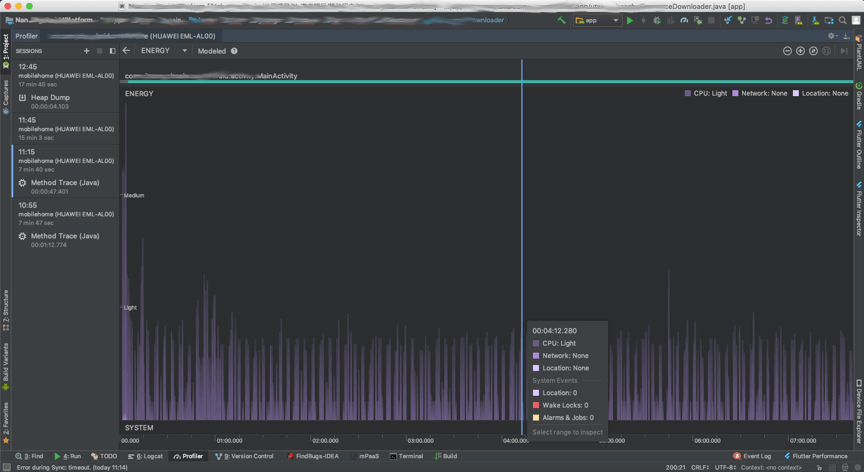Jump to live data in profiler

[844, 51]
